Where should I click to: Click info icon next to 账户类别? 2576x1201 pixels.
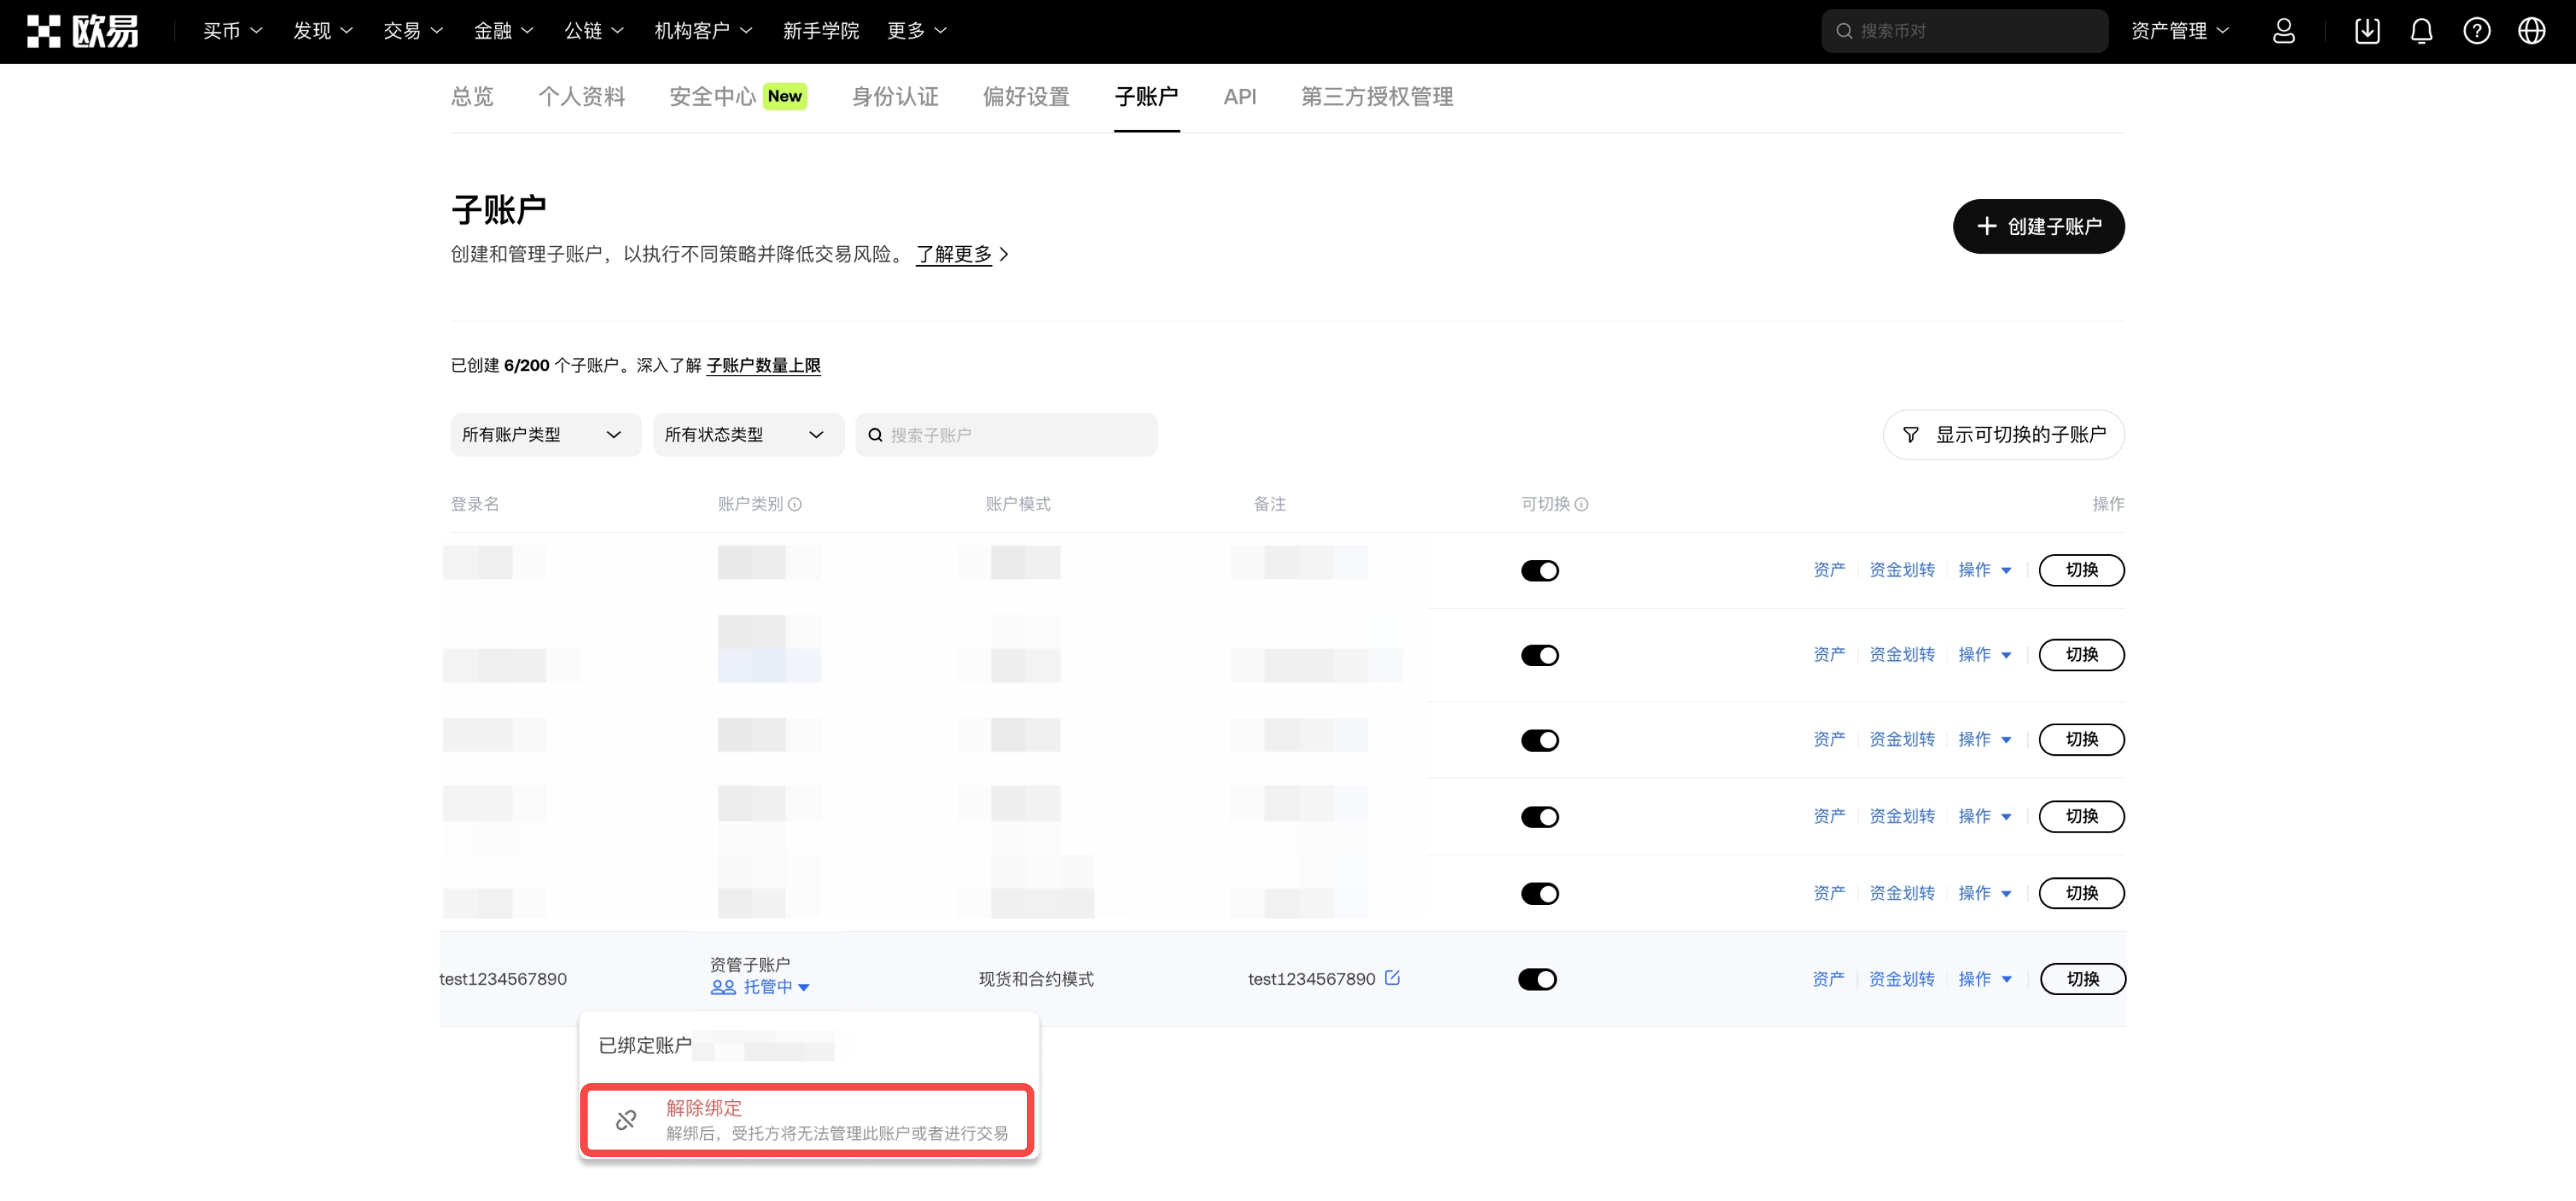pos(795,504)
